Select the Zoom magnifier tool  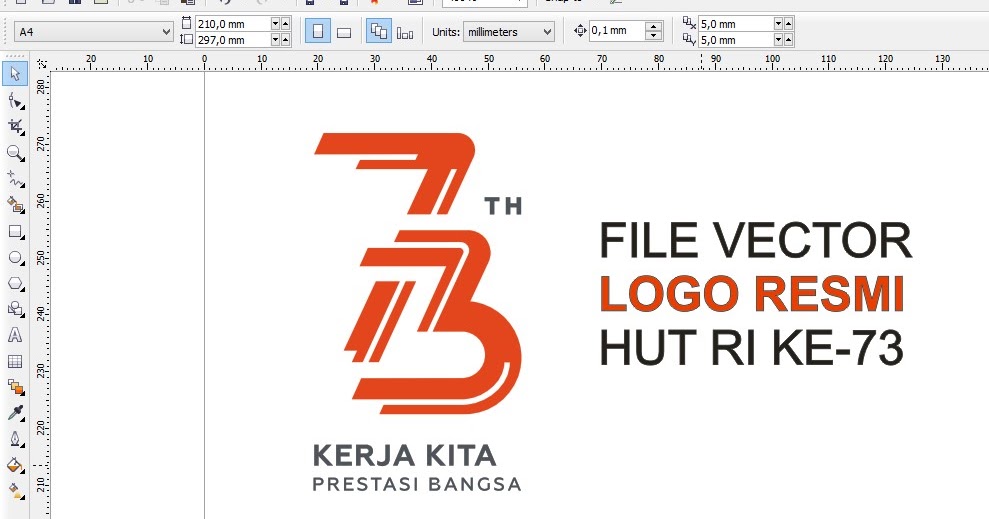(x=15, y=153)
